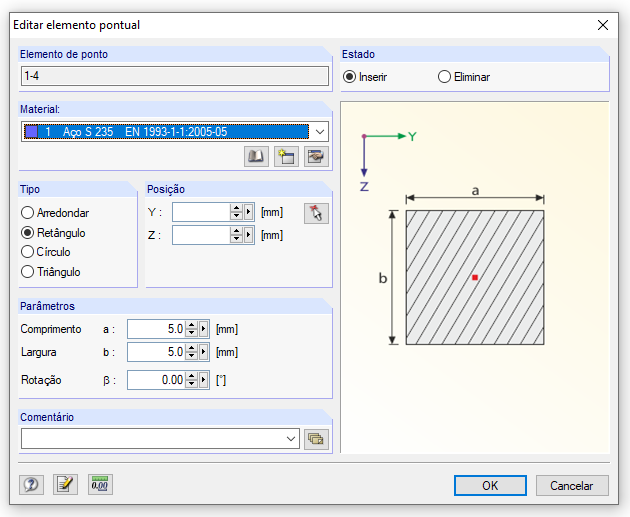Viewport: 630px width, 517px height.
Task: Open the material library book icon
Action: pyautogui.click(x=256, y=157)
